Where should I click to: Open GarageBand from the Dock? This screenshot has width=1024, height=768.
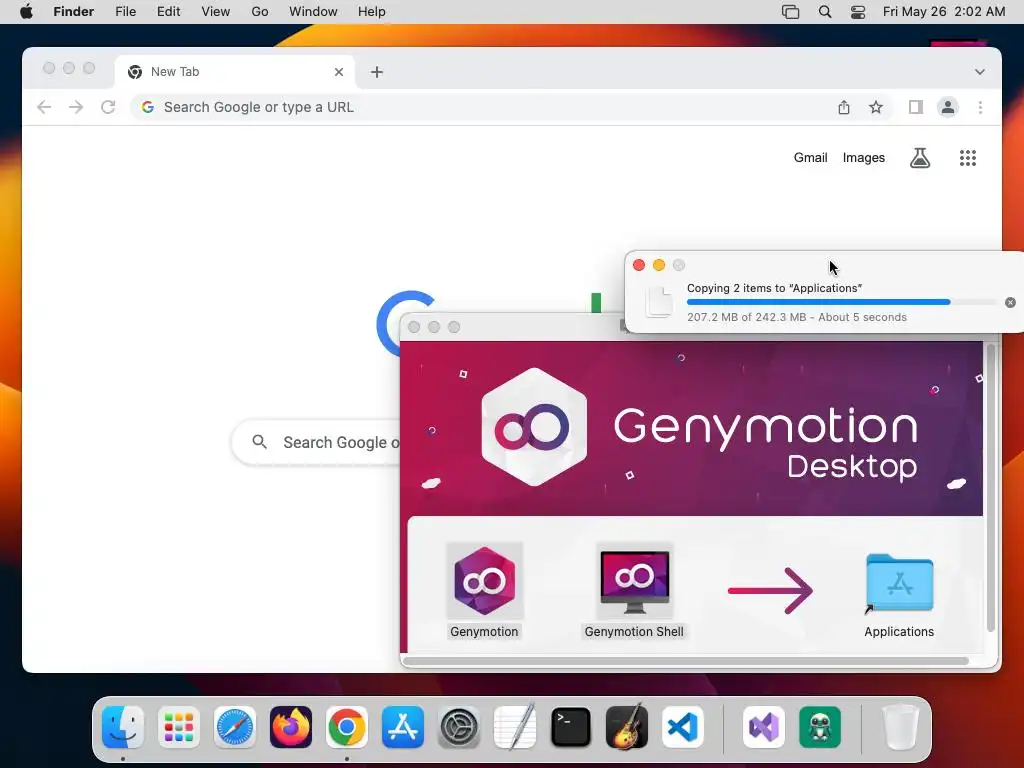[x=627, y=727]
